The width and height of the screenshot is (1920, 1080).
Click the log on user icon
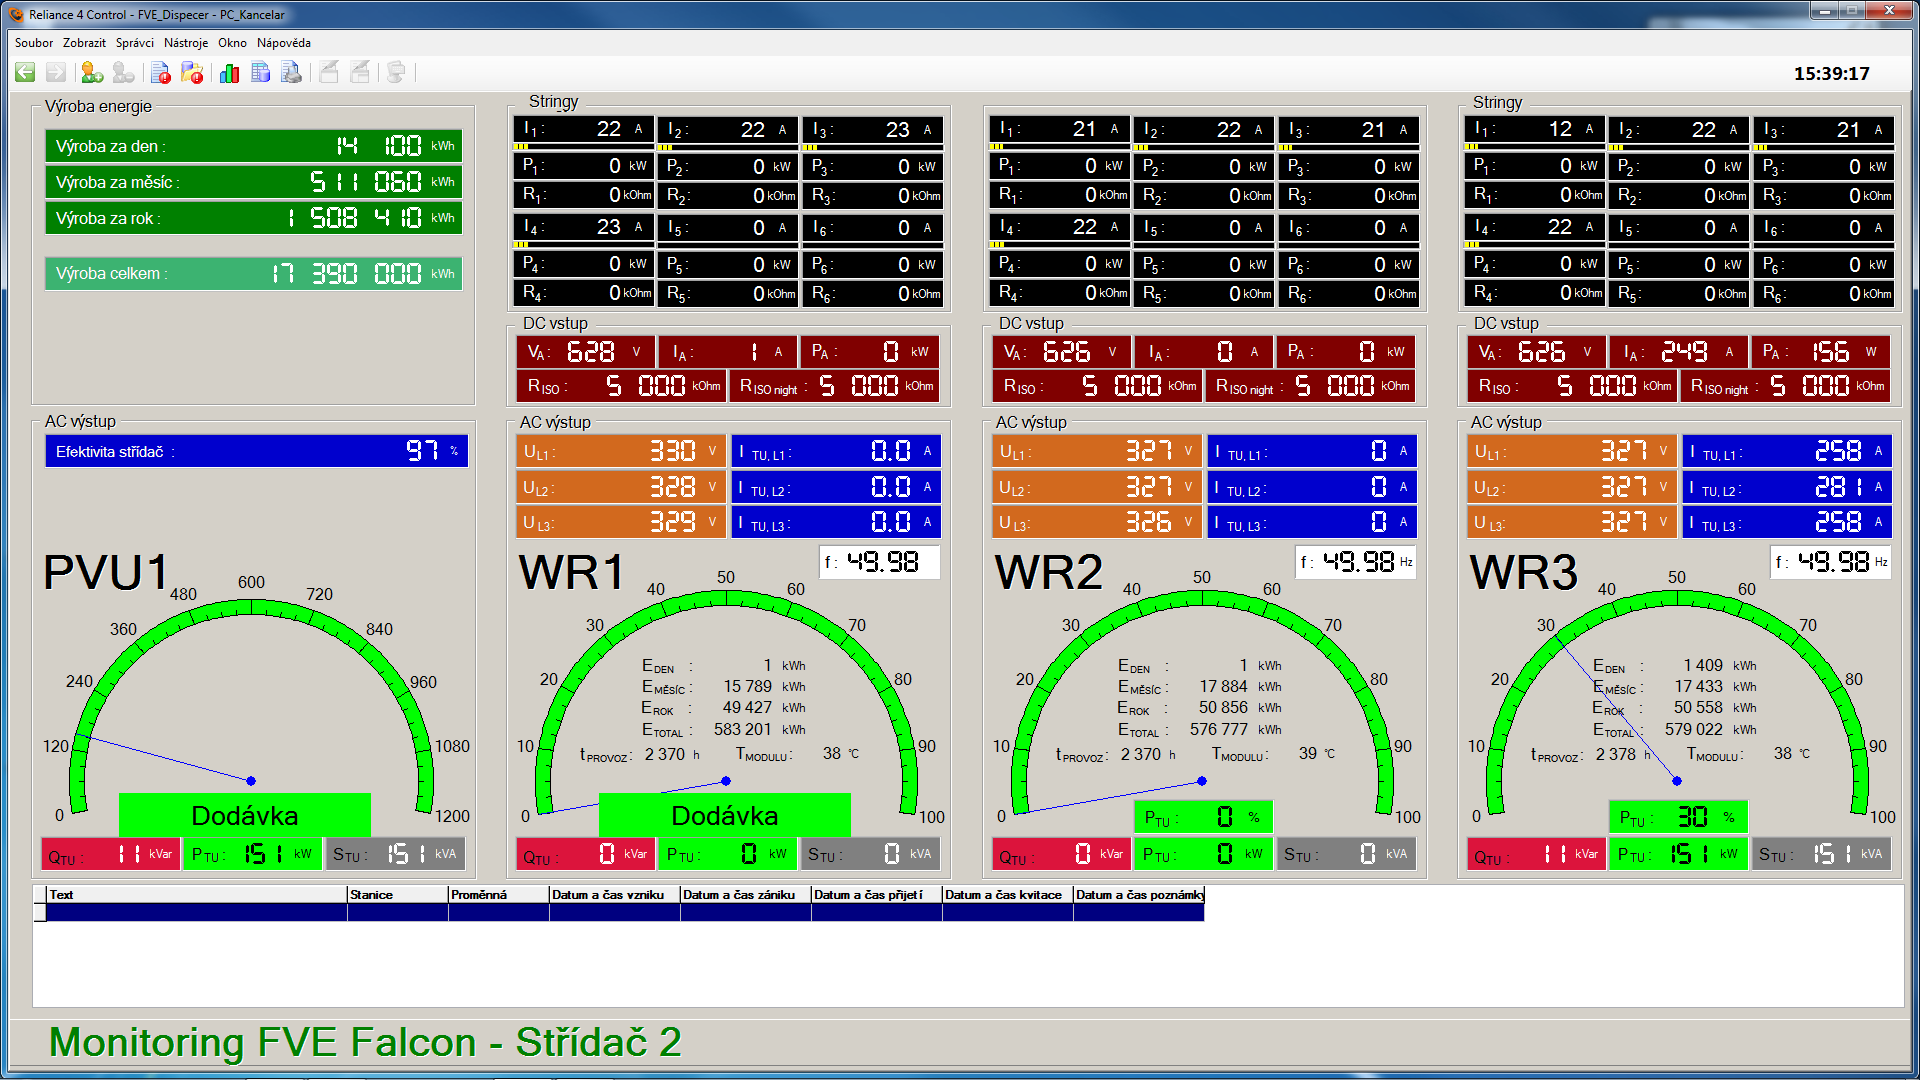click(x=92, y=72)
